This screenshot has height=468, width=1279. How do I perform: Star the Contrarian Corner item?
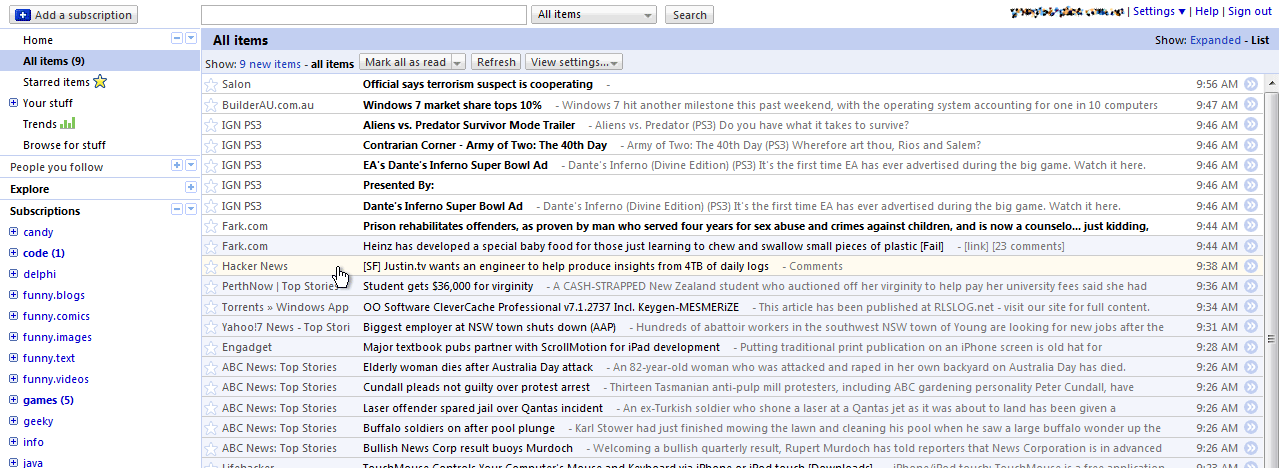click(x=211, y=145)
